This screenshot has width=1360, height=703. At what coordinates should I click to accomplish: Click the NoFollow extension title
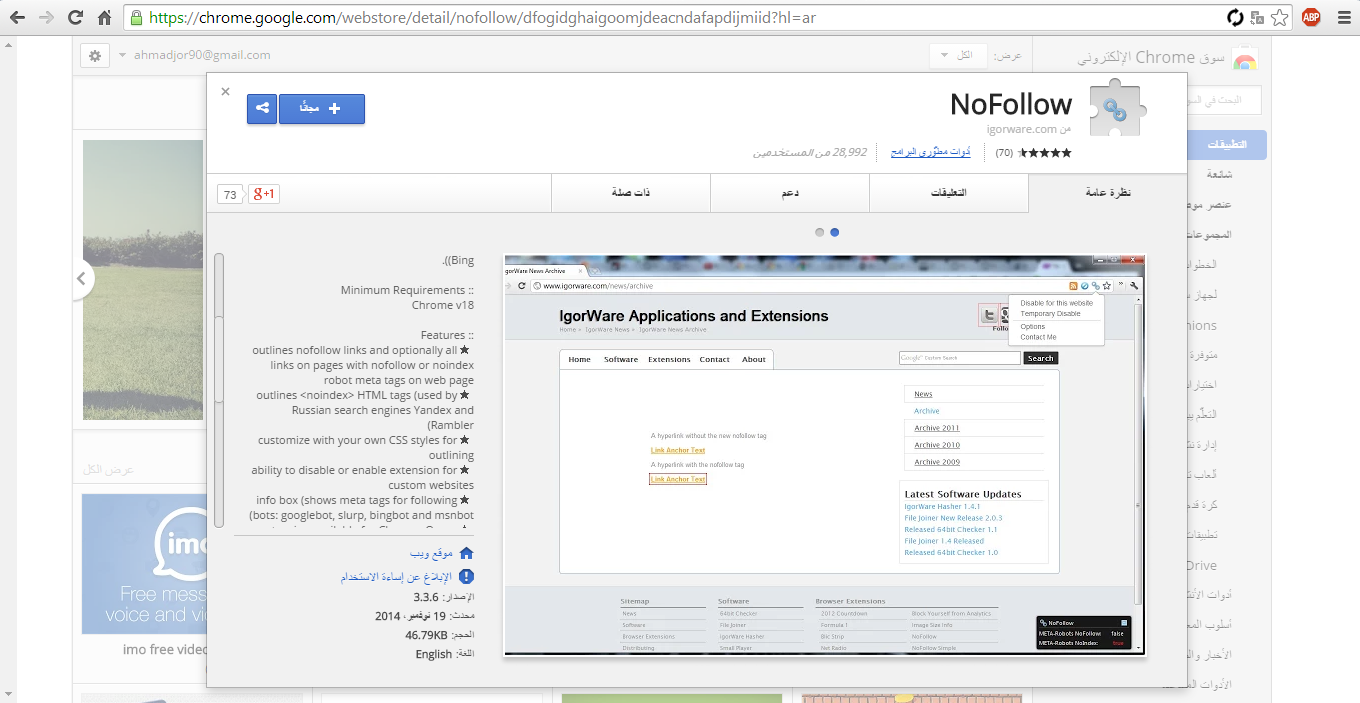[1010, 103]
